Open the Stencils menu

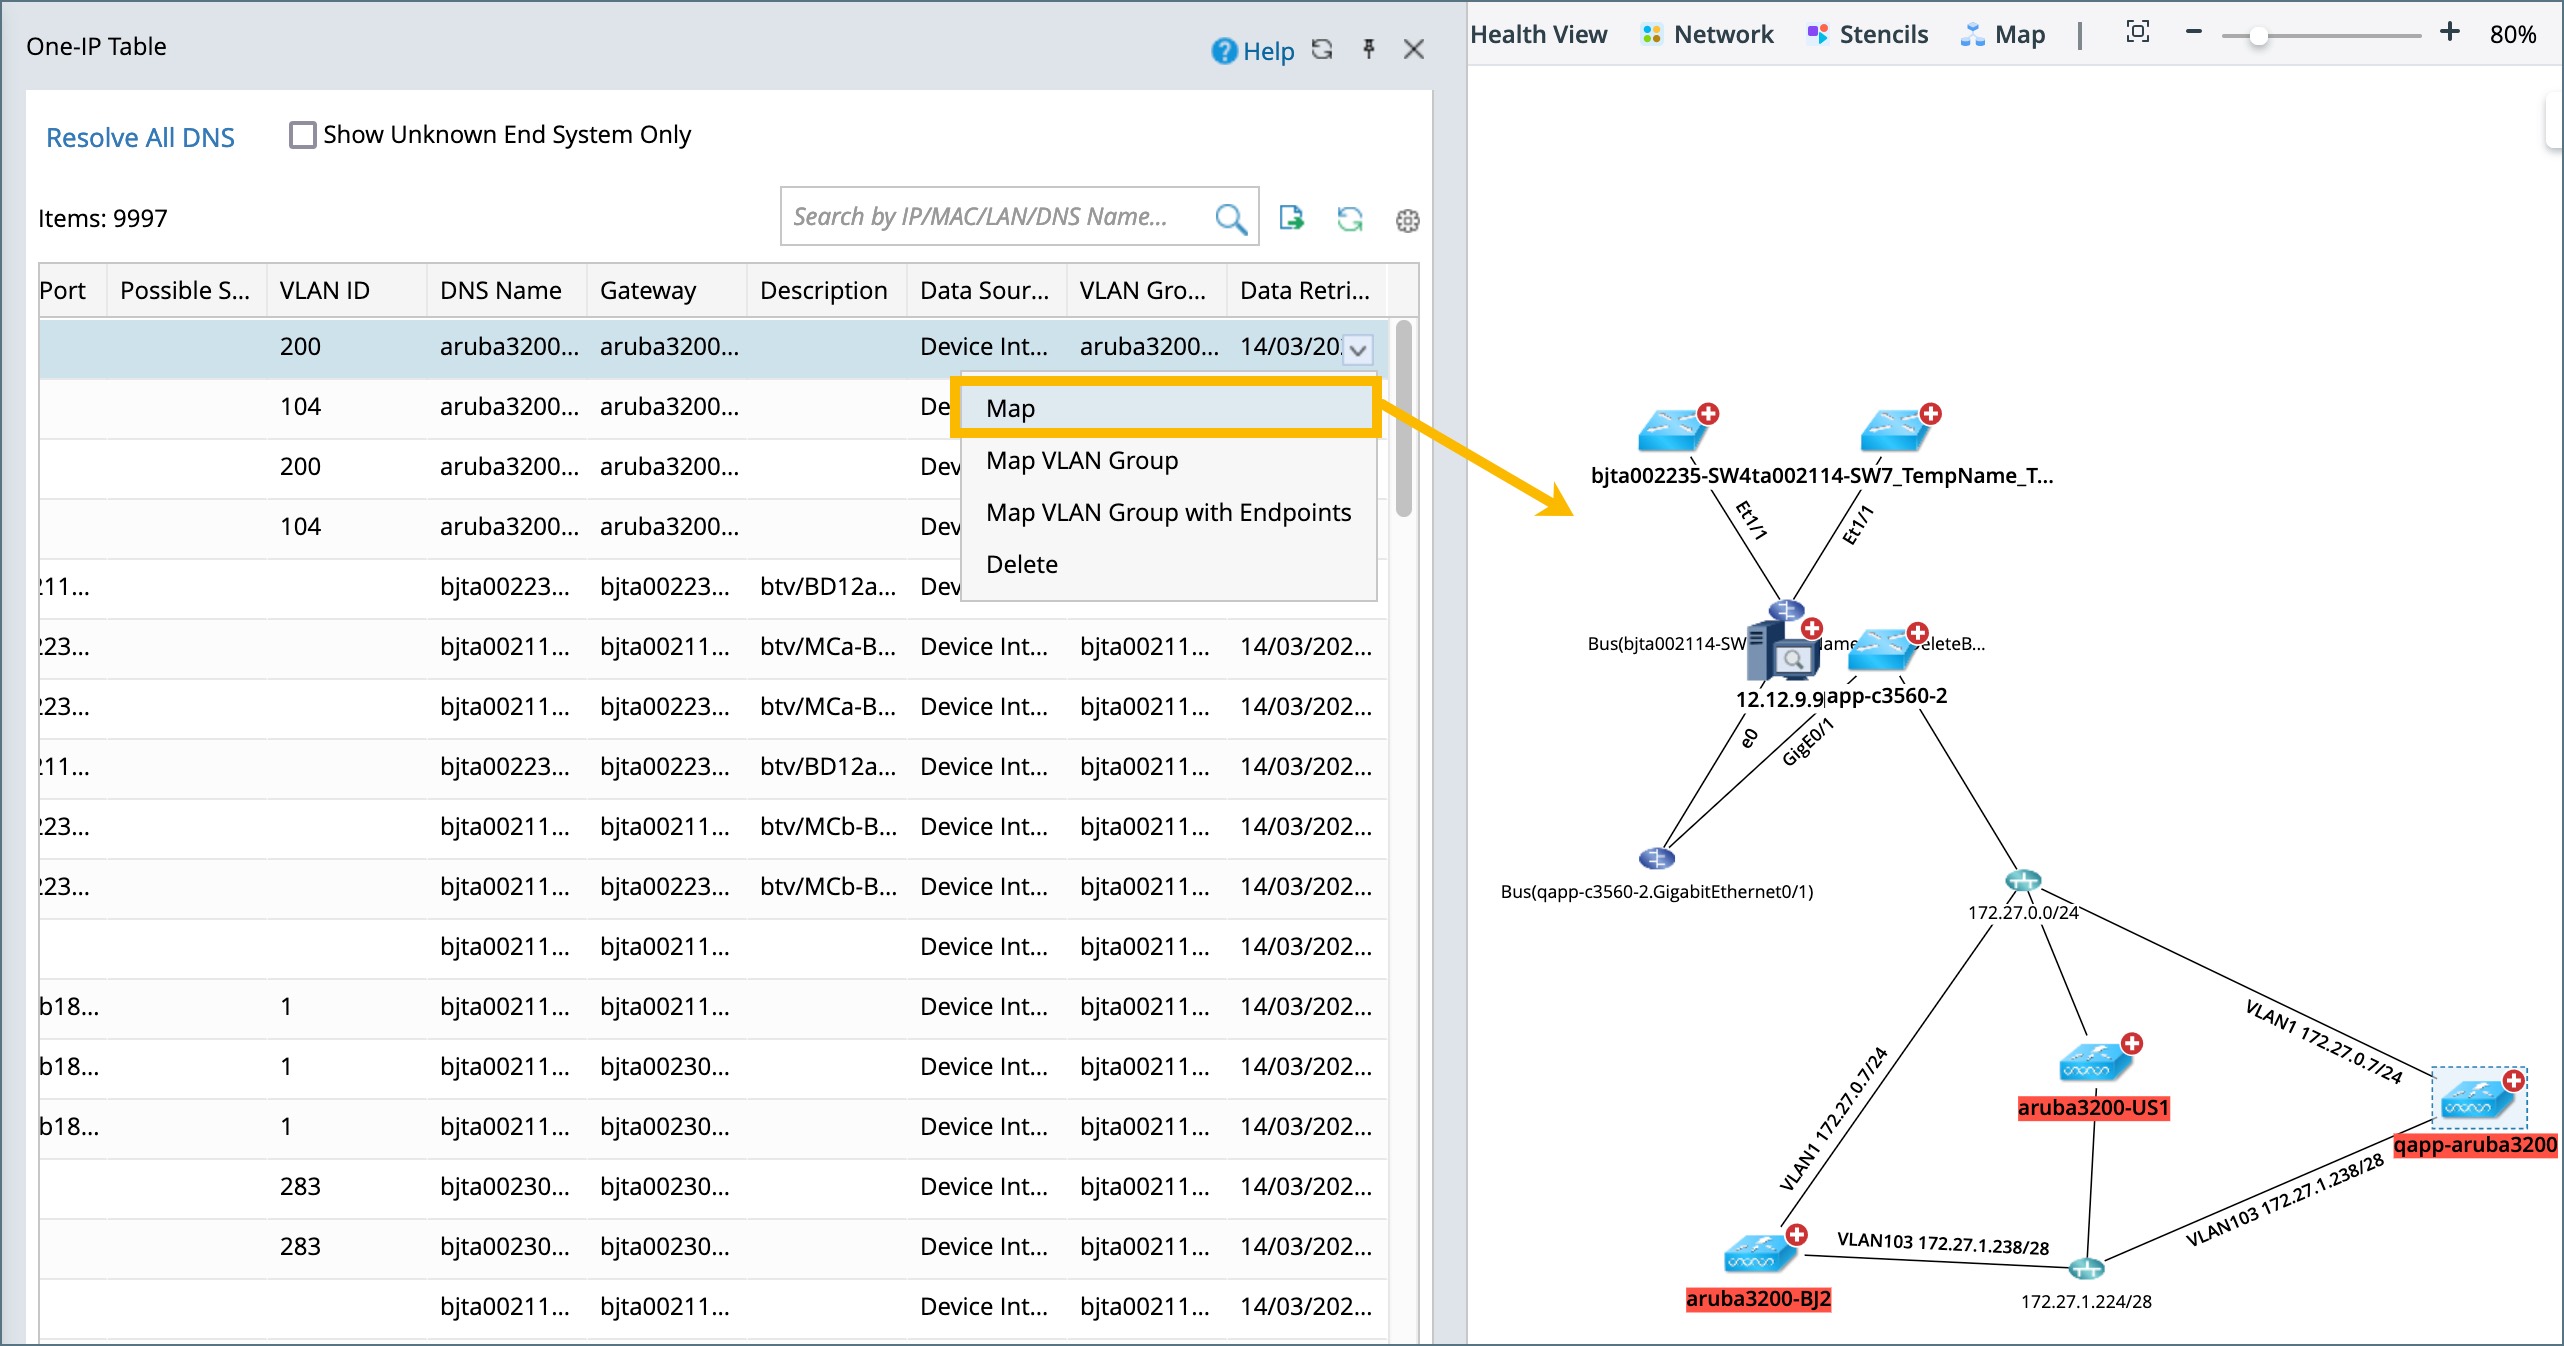[1867, 34]
